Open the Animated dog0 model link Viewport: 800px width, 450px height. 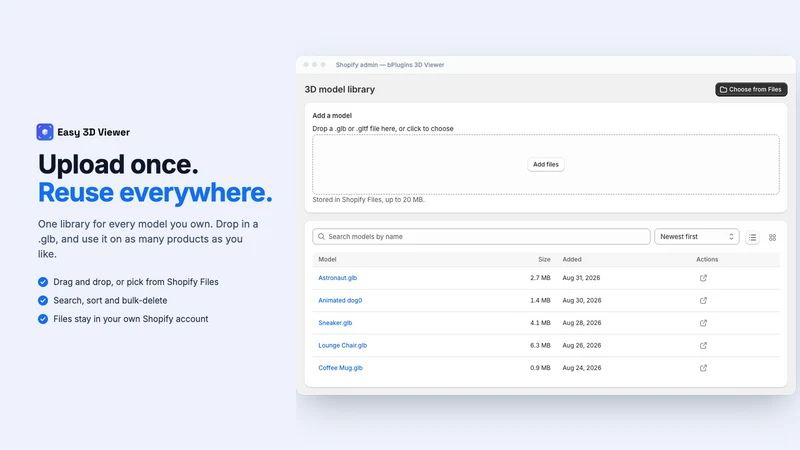pyautogui.click(x=340, y=301)
